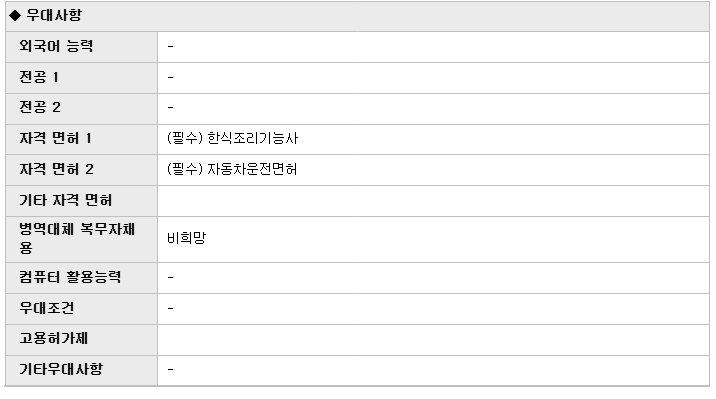Select the 외국어 능력 row label
Screen dimensions: 716x399
56,46
